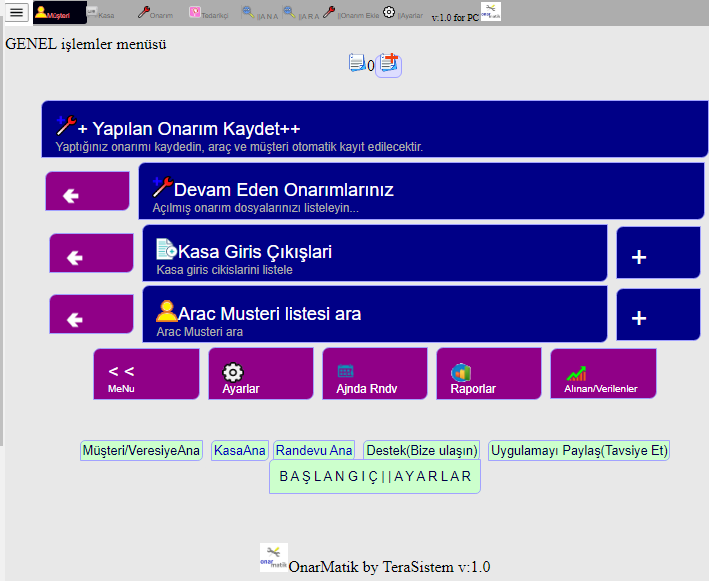Click the add note icon with red plus
This screenshot has height=581, width=709.
(388, 65)
